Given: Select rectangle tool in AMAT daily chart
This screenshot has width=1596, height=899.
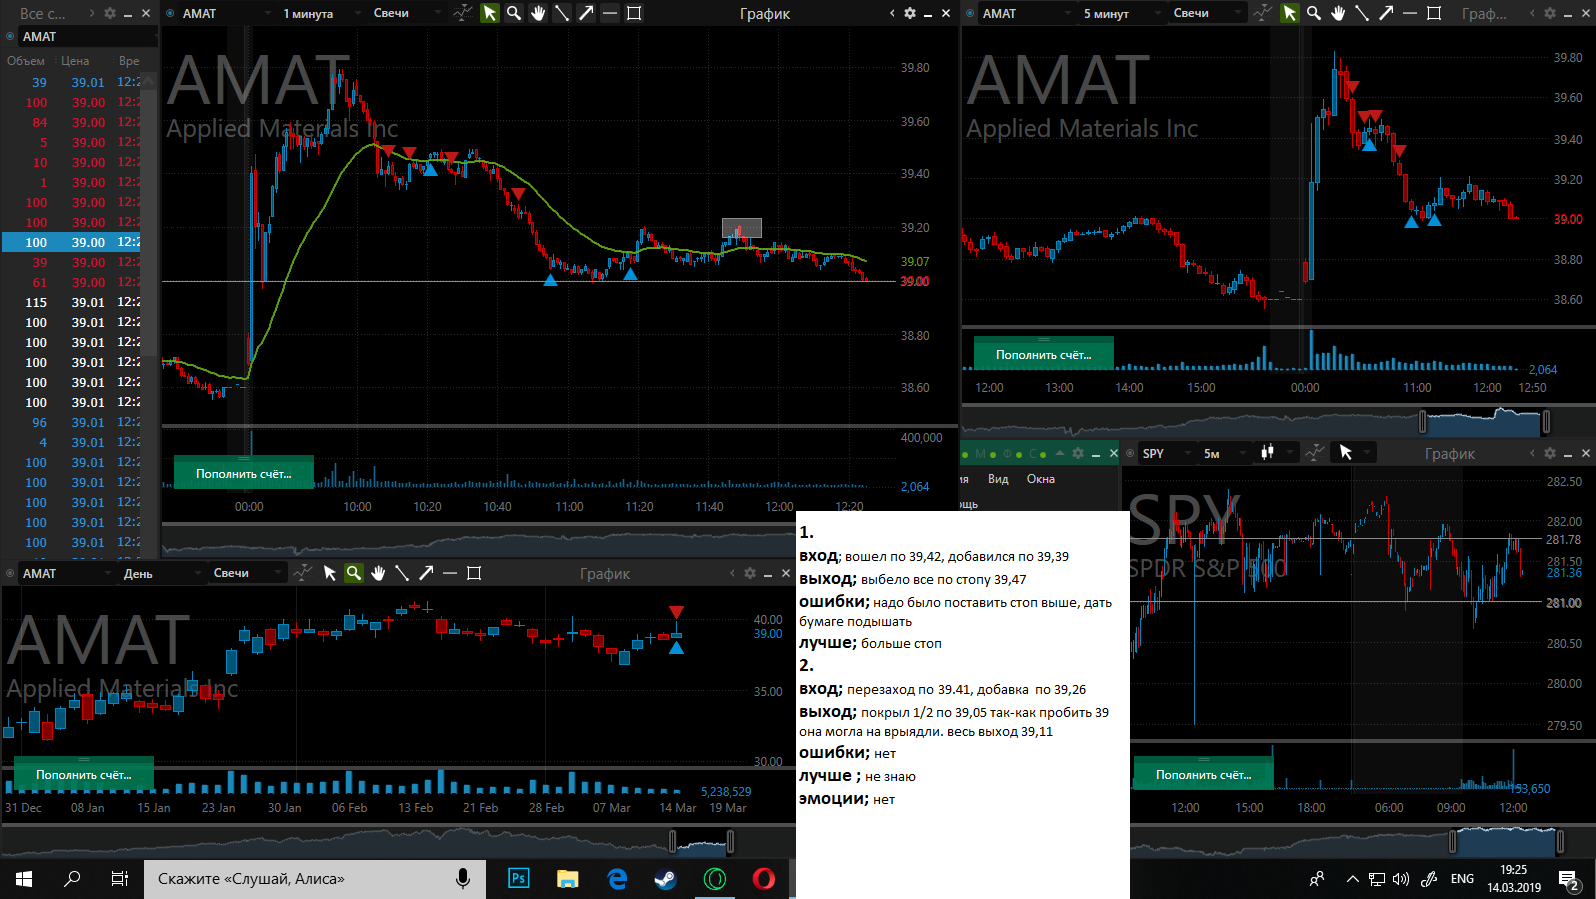Looking at the screenshot, I should pyautogui.click(x=474, y=573).
